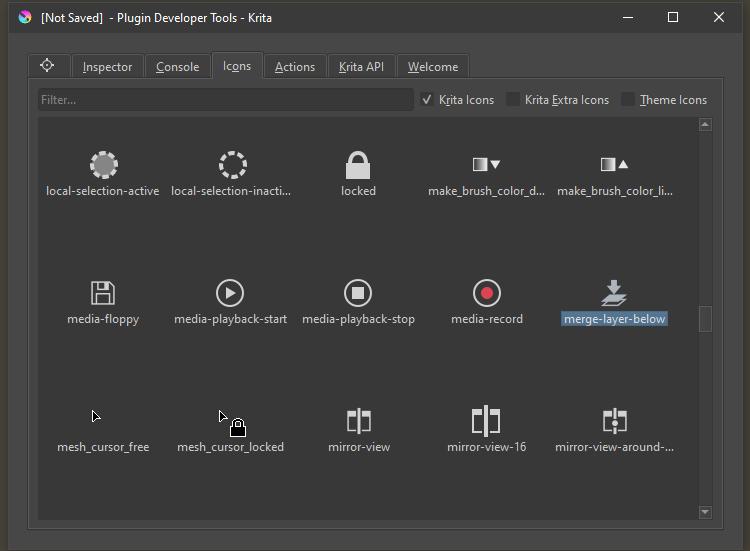Switch to the Inspector tab
Viewport: 750px width, 551px height.
107,67
